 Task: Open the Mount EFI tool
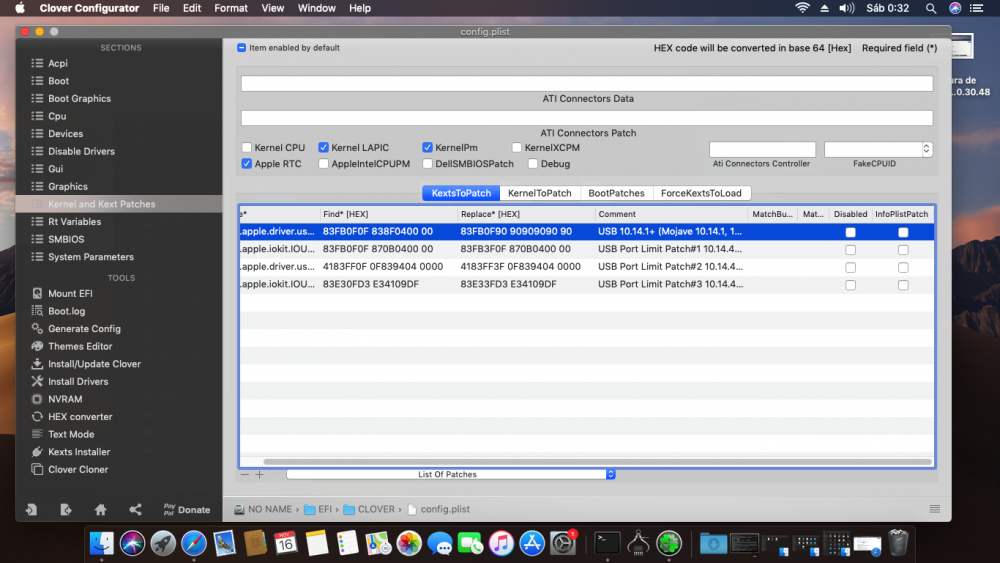tap(70, 293)
